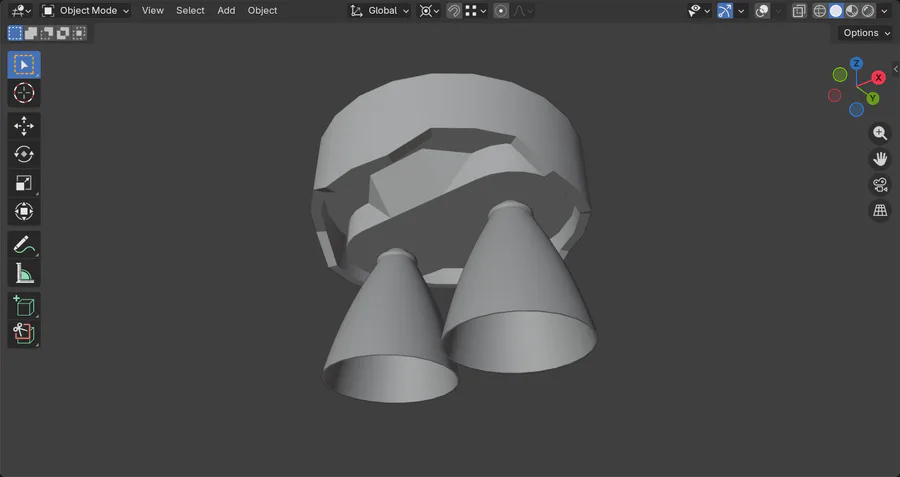This screenshot has height=477, width=900.
Task: Select the Measure tool
Action: pos(24,273)
